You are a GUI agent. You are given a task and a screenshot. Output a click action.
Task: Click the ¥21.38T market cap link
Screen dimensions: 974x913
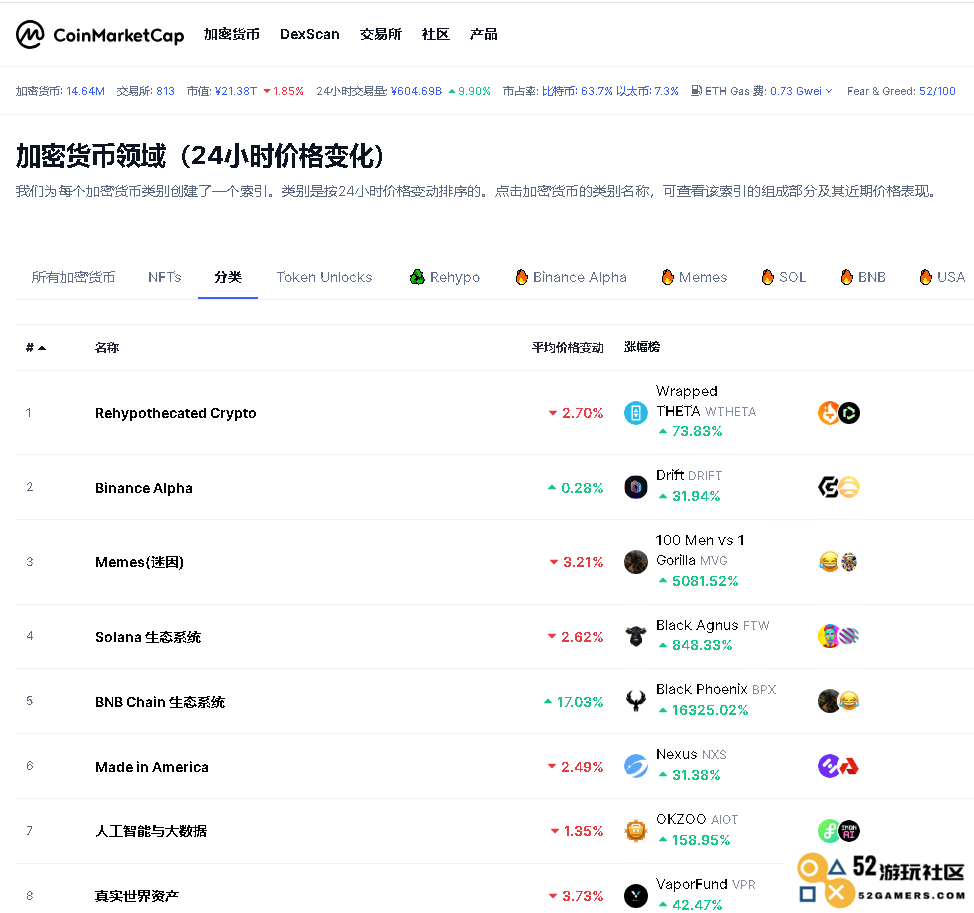pos(235,91)
